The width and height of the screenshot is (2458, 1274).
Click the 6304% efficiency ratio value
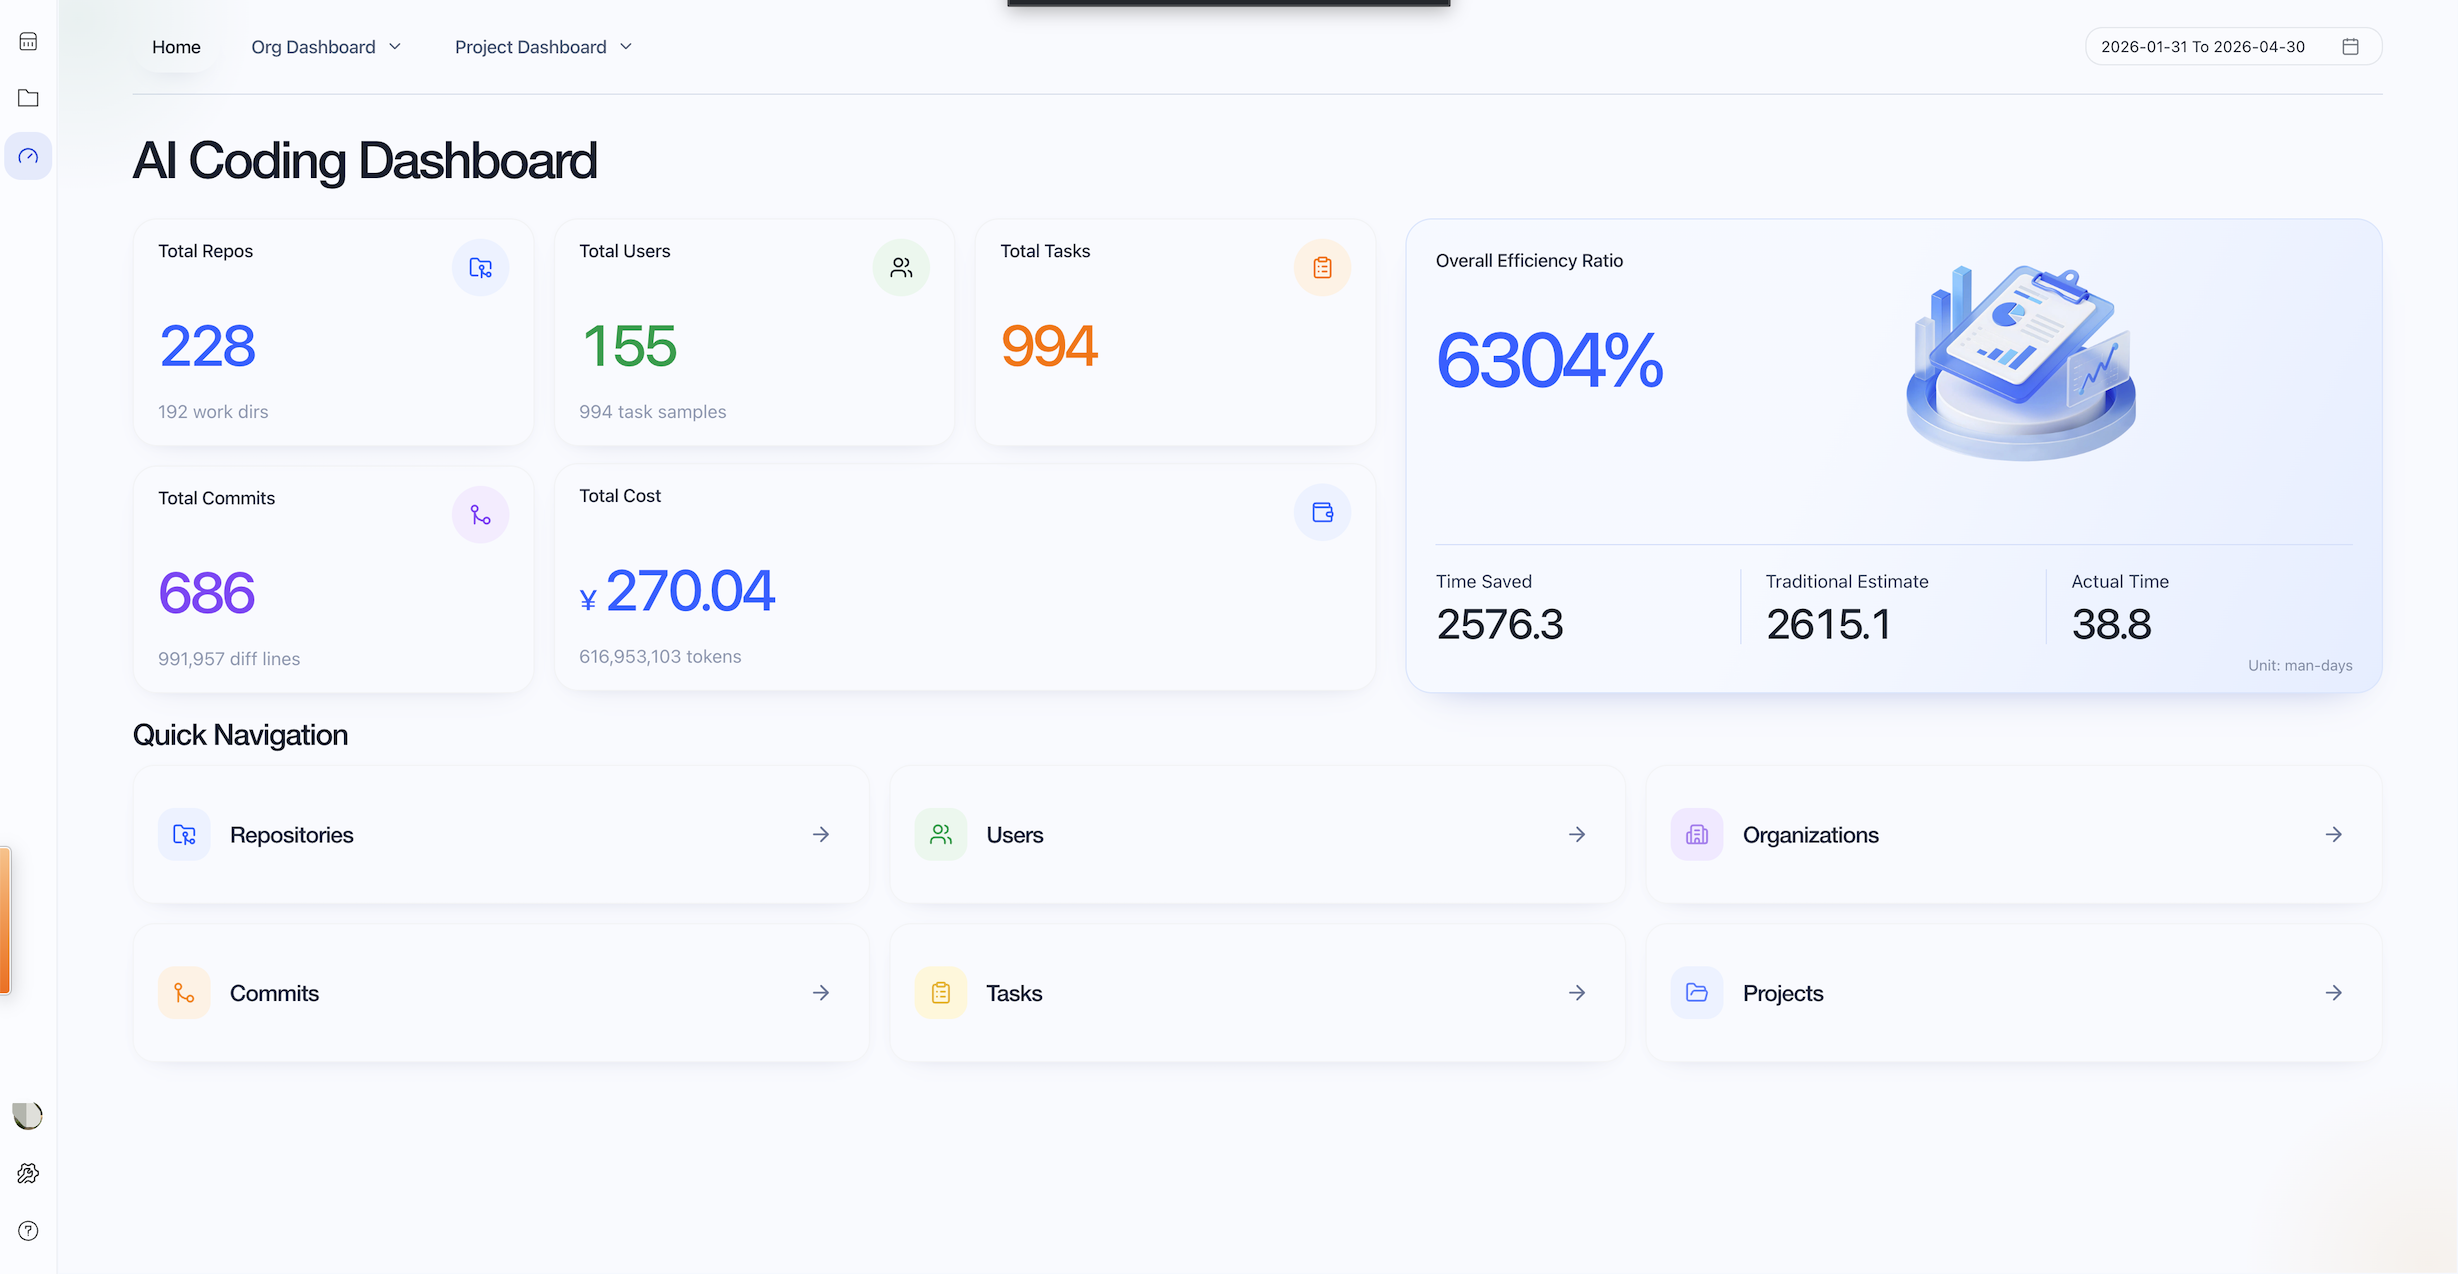1550,360
